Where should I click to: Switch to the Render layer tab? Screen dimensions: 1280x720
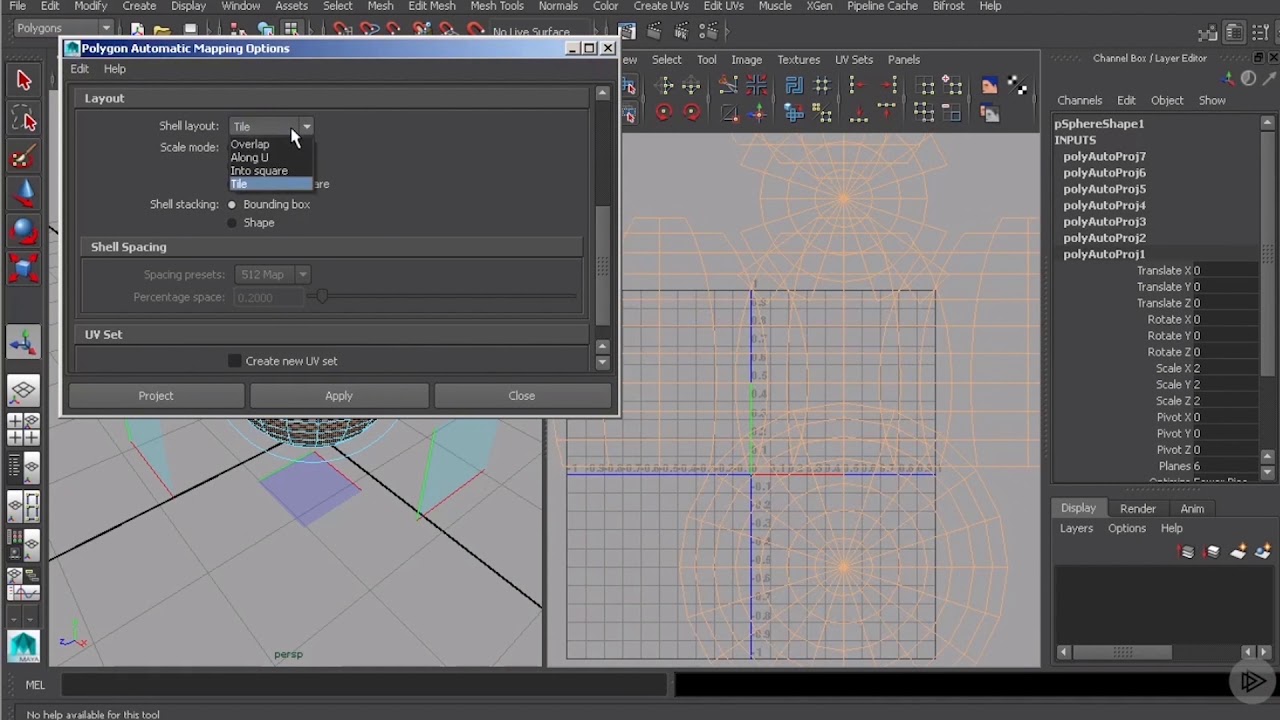(1137, 508)
